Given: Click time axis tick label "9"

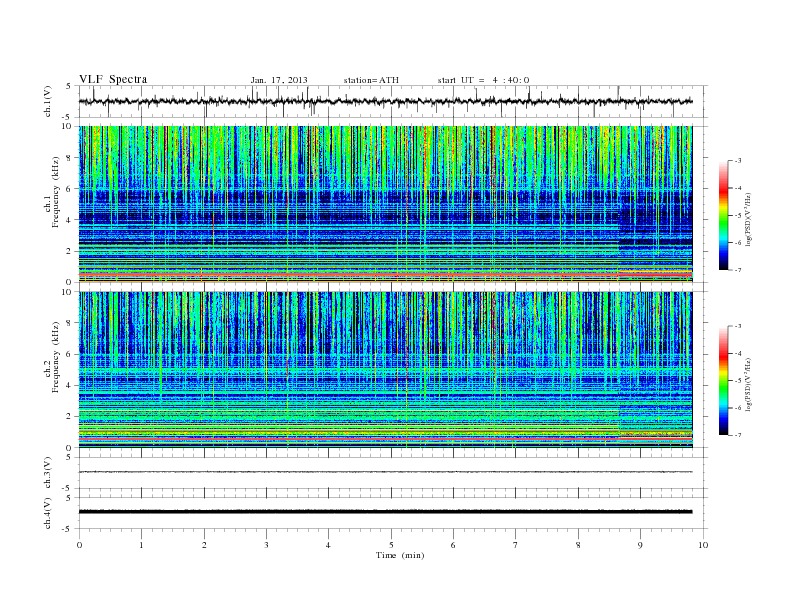Looking at the screenshot, I should [640, 545].
